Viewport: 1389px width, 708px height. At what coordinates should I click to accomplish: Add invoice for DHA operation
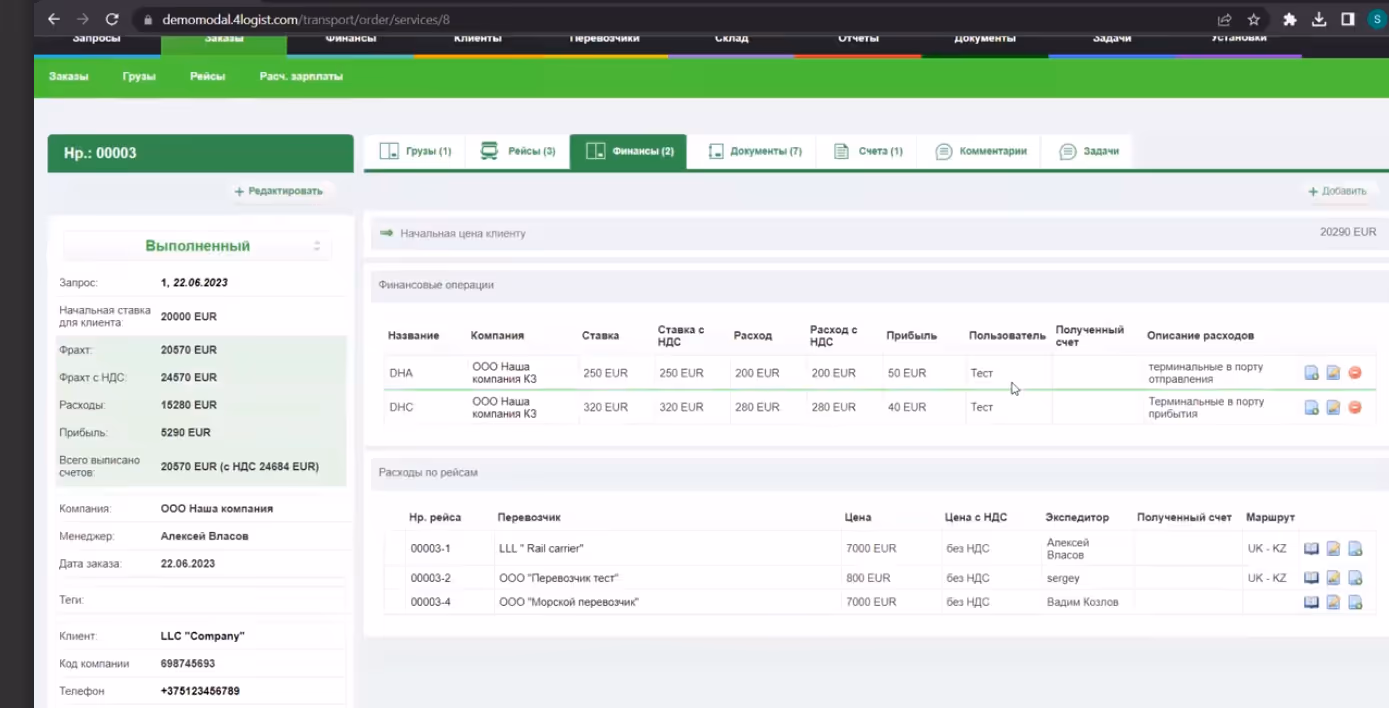pos(1312,373)
